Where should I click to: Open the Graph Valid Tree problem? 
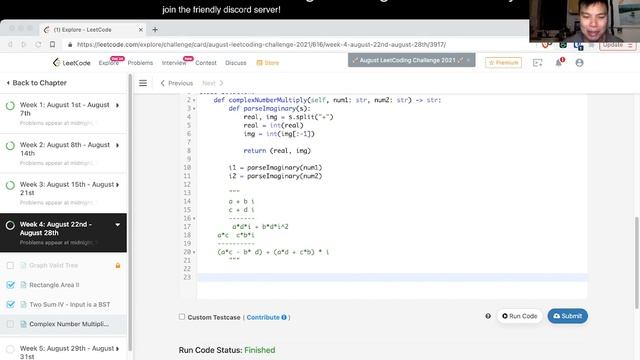click(53, 265)
